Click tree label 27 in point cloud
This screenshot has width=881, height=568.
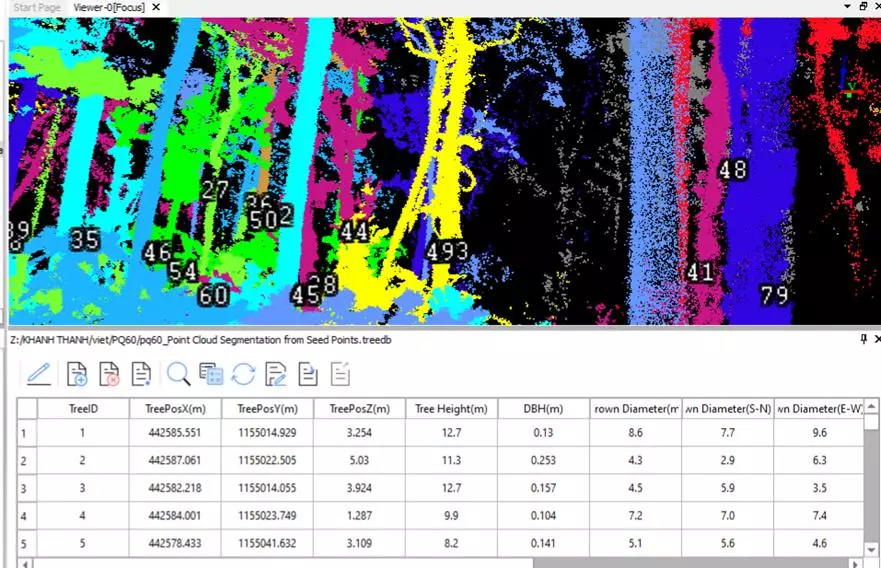coord(215,190)
